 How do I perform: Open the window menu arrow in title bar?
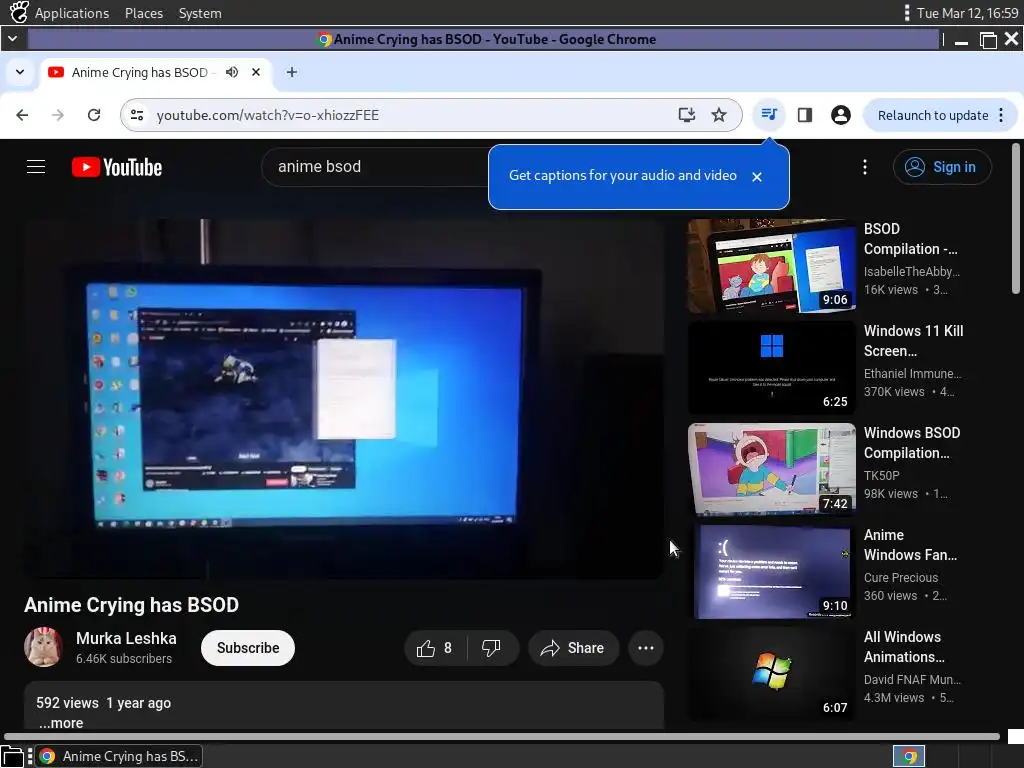(12, 39)
